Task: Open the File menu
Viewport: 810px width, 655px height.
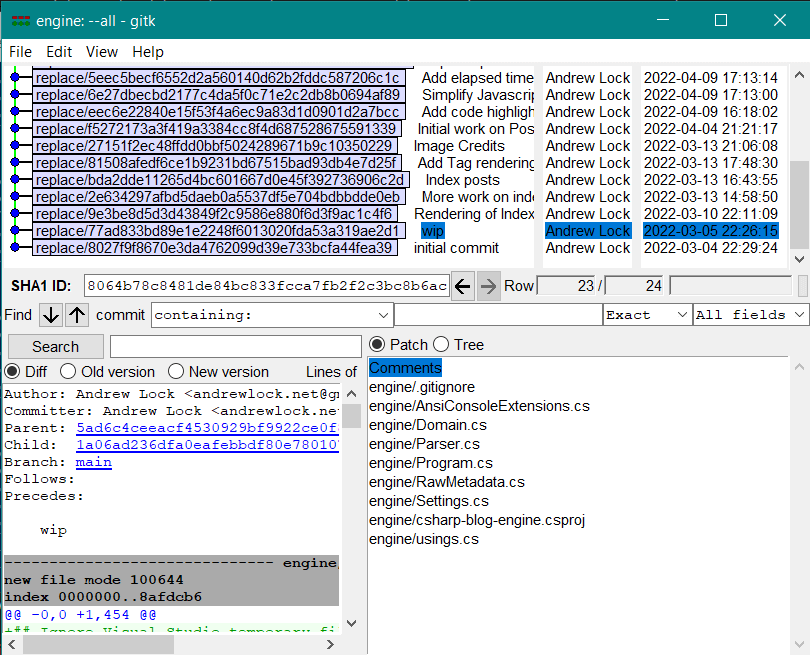Action: pos(21,52)
